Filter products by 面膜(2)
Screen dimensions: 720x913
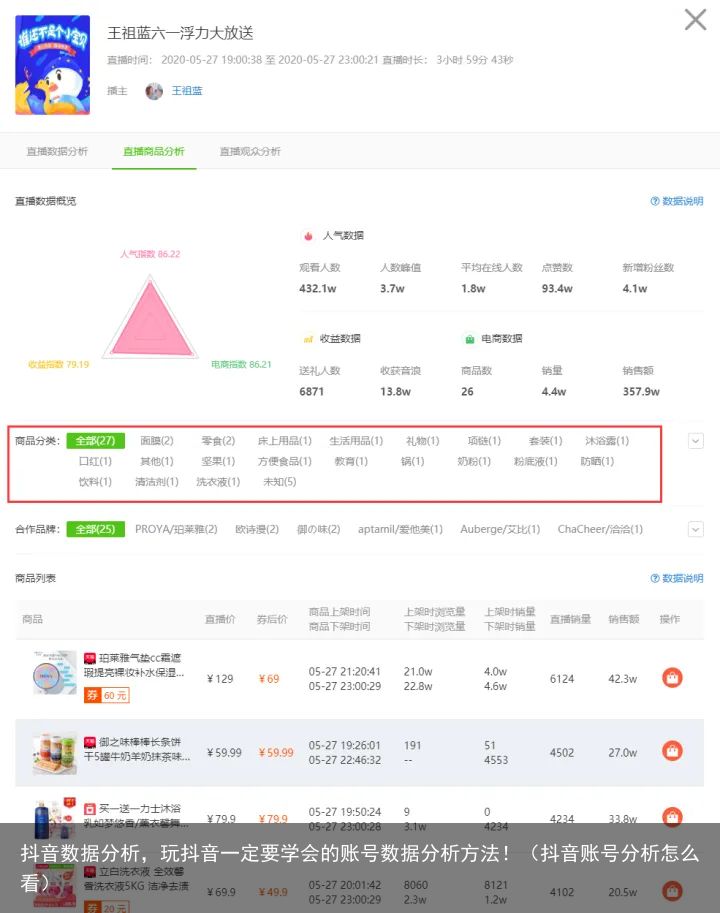pos(157,441)
